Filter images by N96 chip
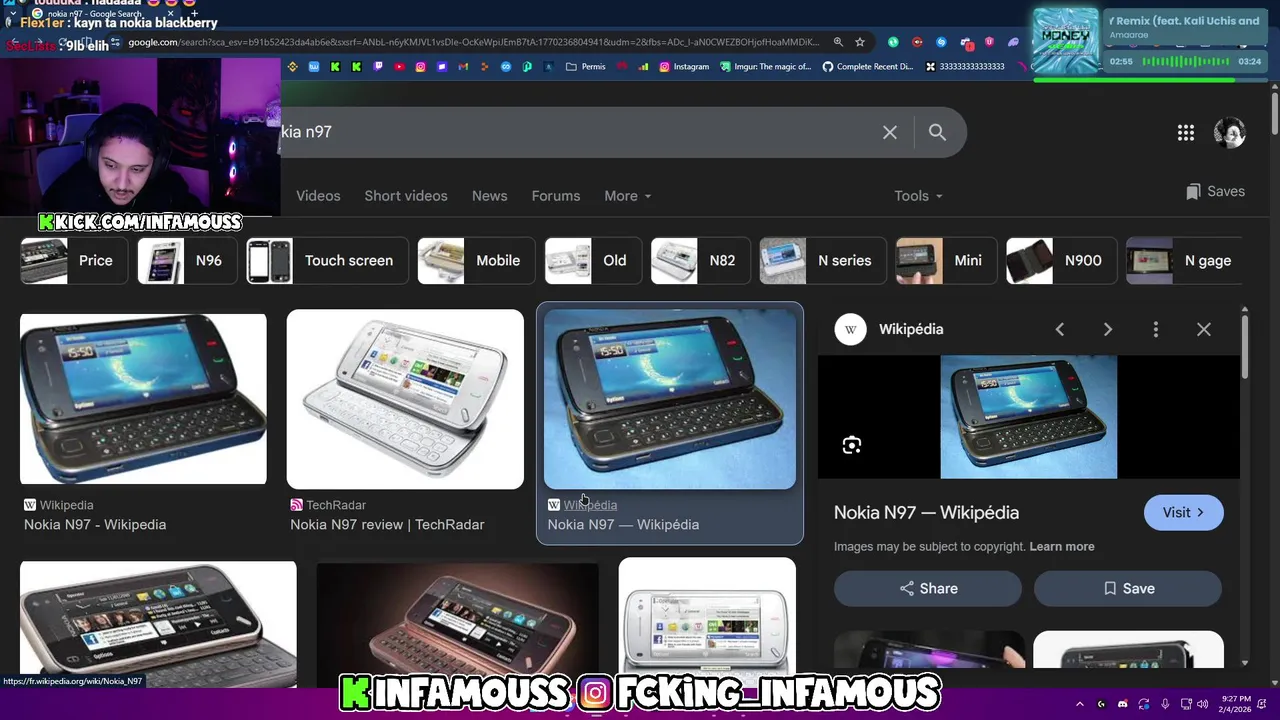The image size is (1280, 720). tap(187, 261)
